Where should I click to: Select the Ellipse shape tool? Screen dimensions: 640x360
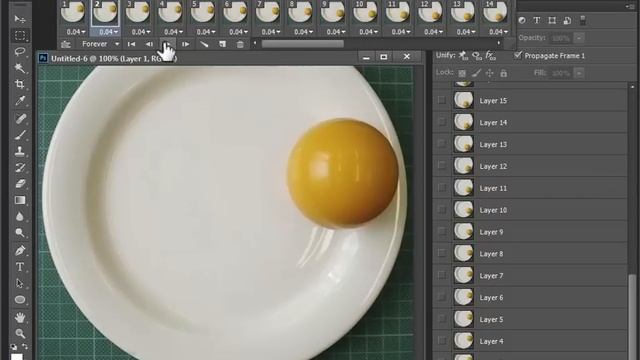point(20,300)
